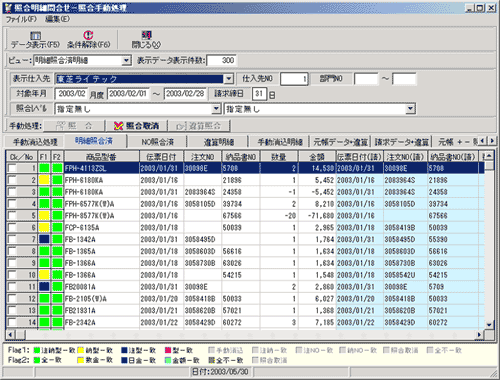
Task: Click the end date field 2003/02/28
Action: coord(185,94)
